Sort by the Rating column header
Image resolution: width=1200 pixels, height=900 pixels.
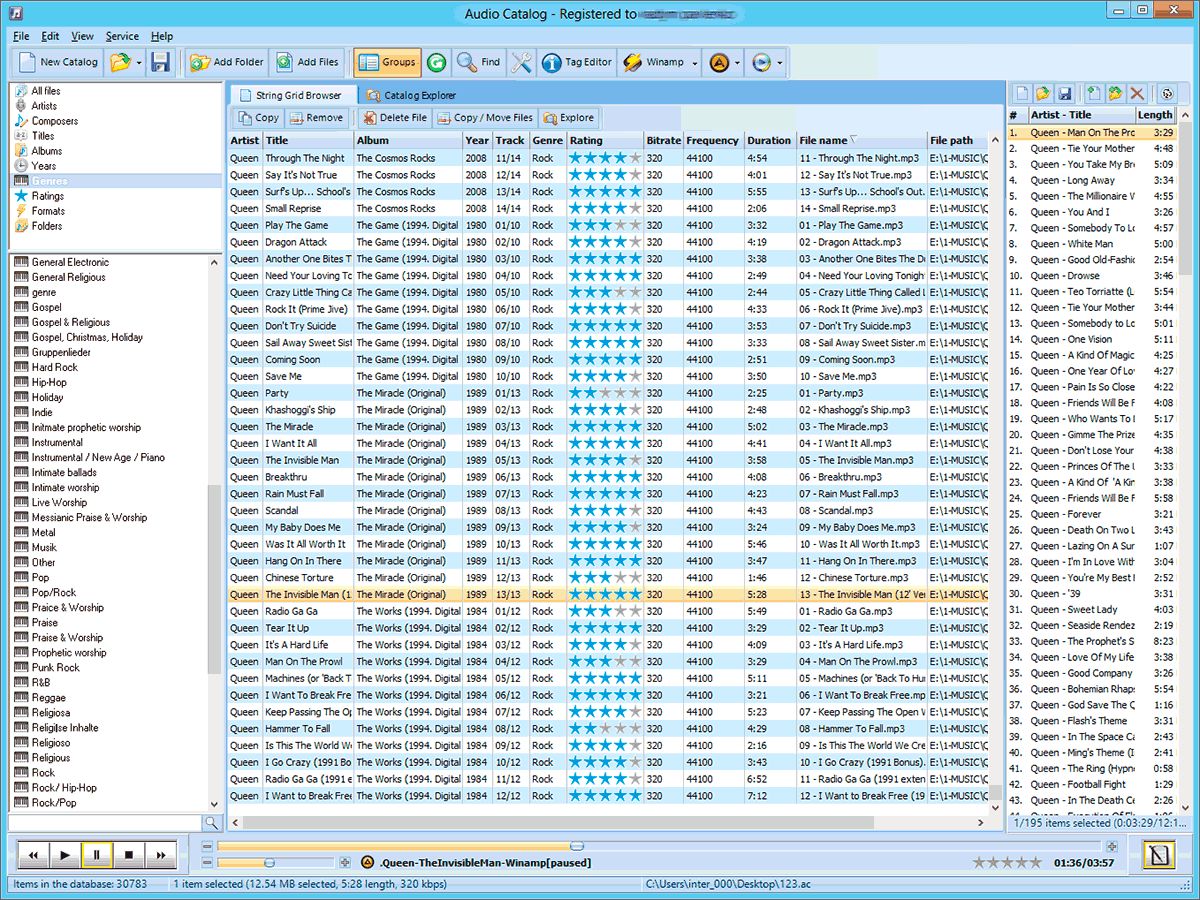604,141
